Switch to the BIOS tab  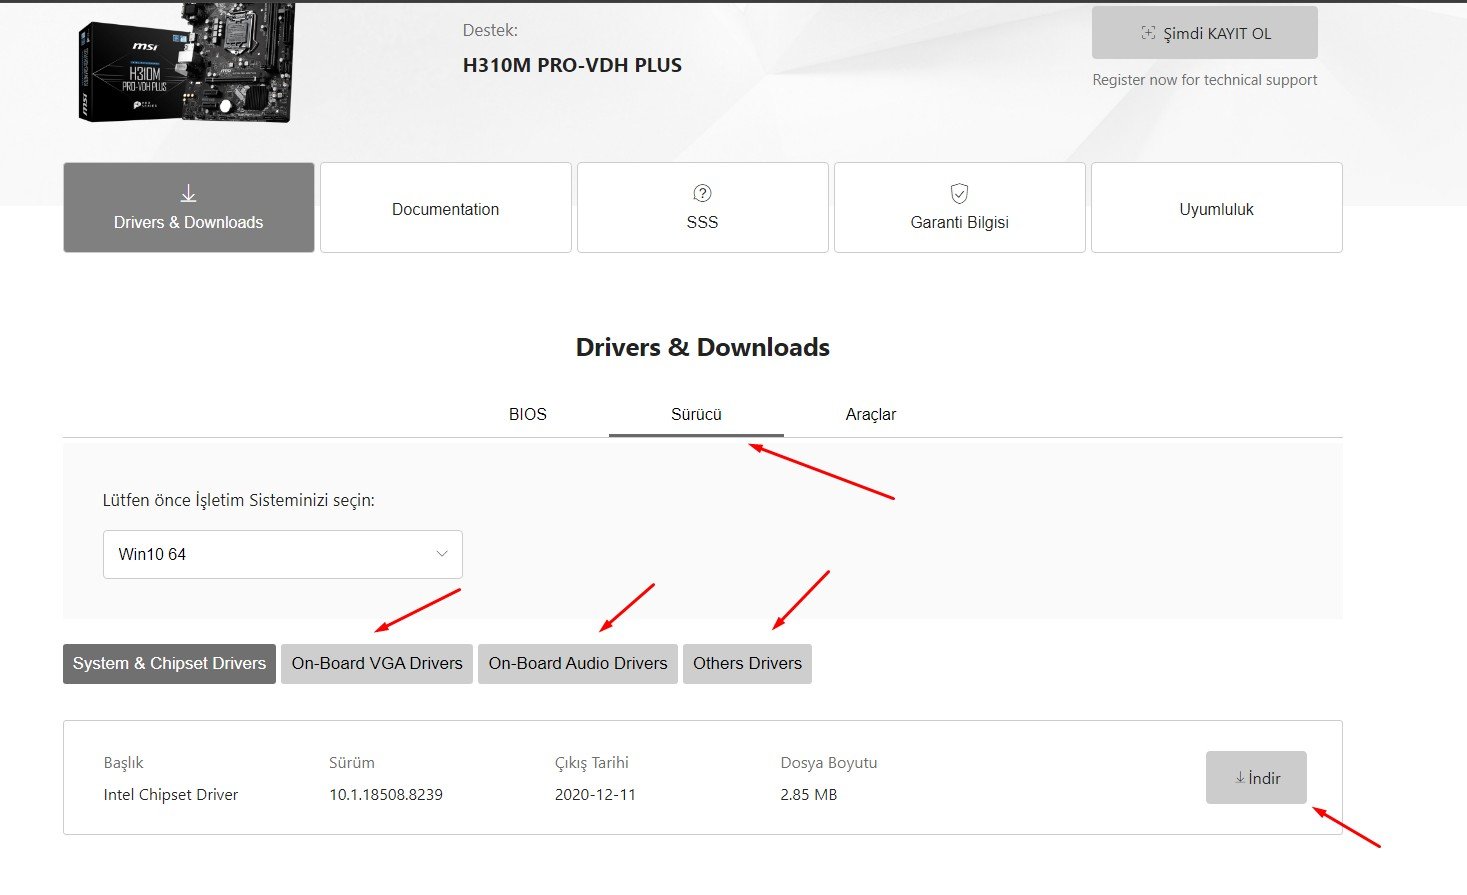click(x=528, y=414)
